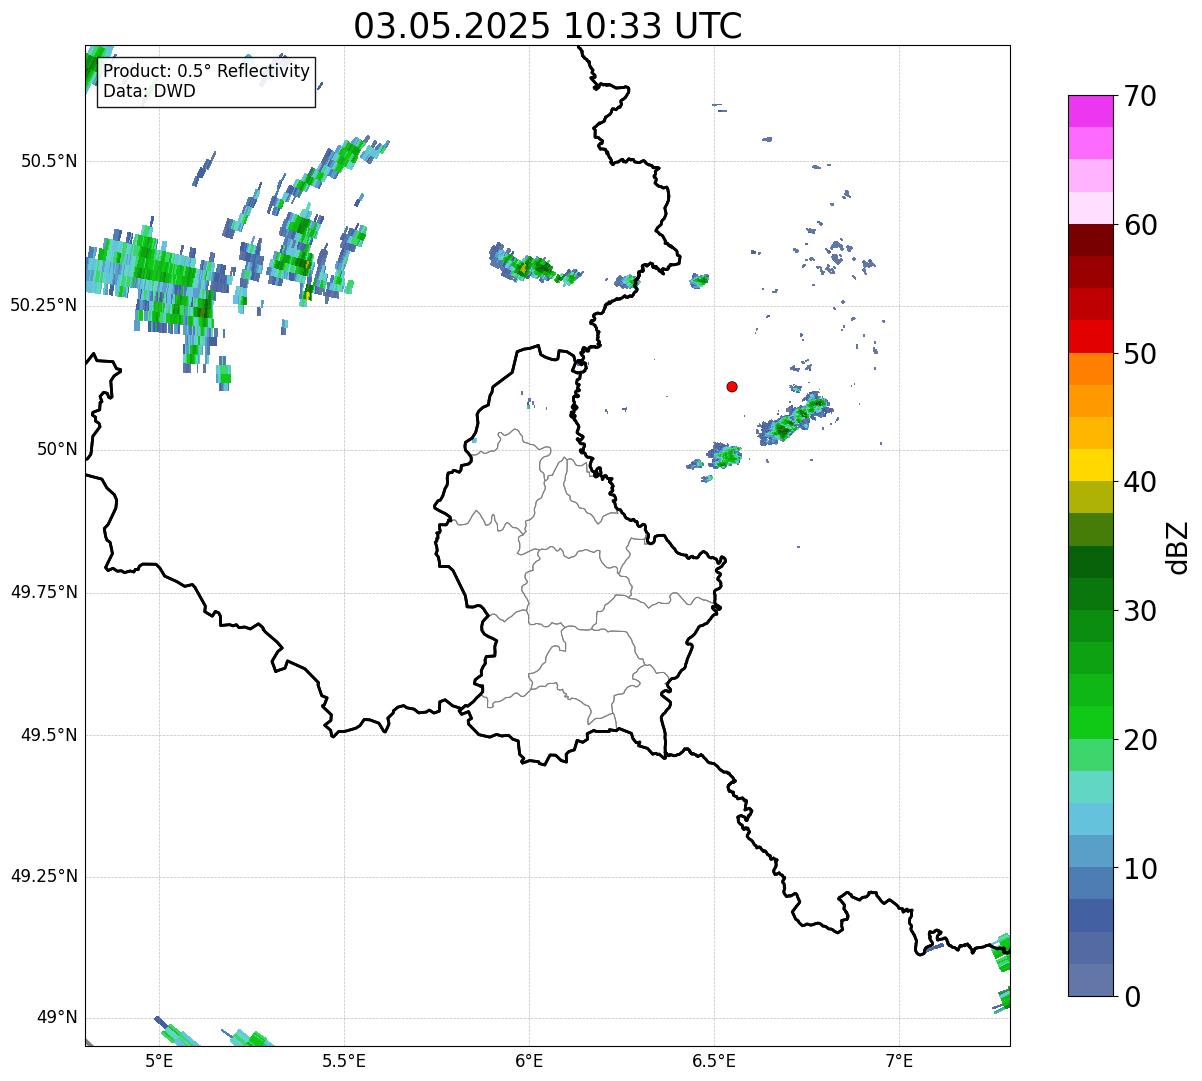Pick the orange colorbar swatch just below 50
The image size is (1202, 1081).
pyautogui.click(x=1090, y=368)
